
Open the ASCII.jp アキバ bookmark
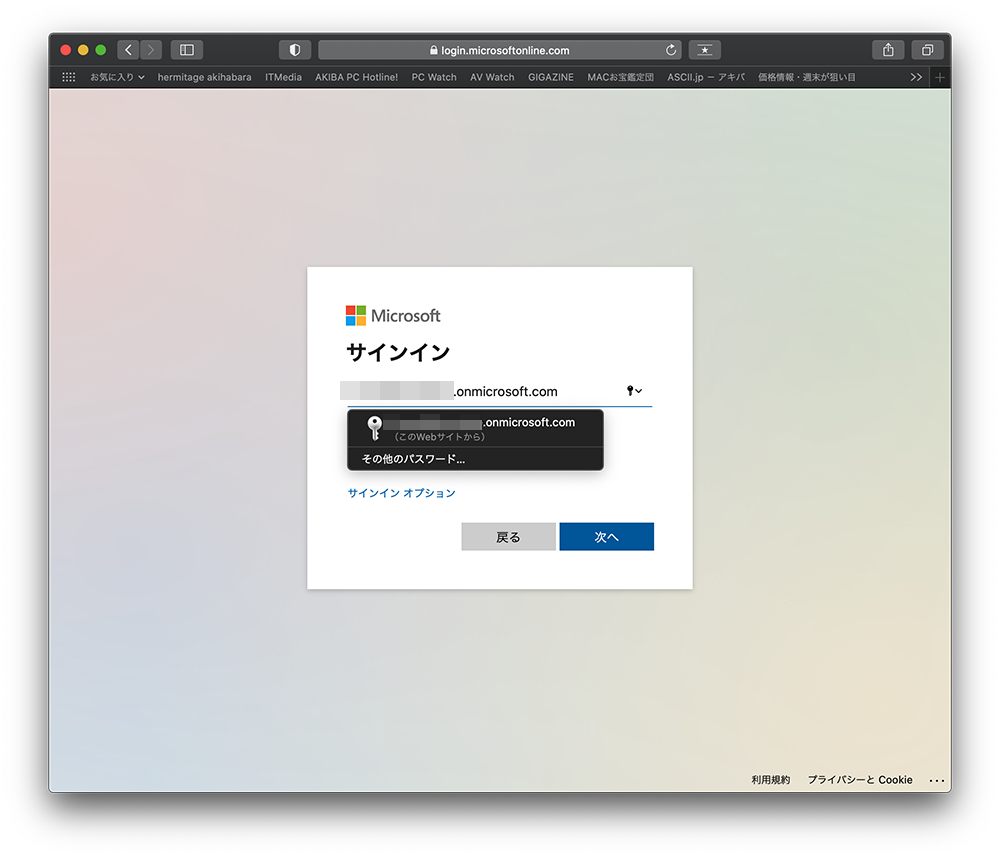tap(705, 77)
